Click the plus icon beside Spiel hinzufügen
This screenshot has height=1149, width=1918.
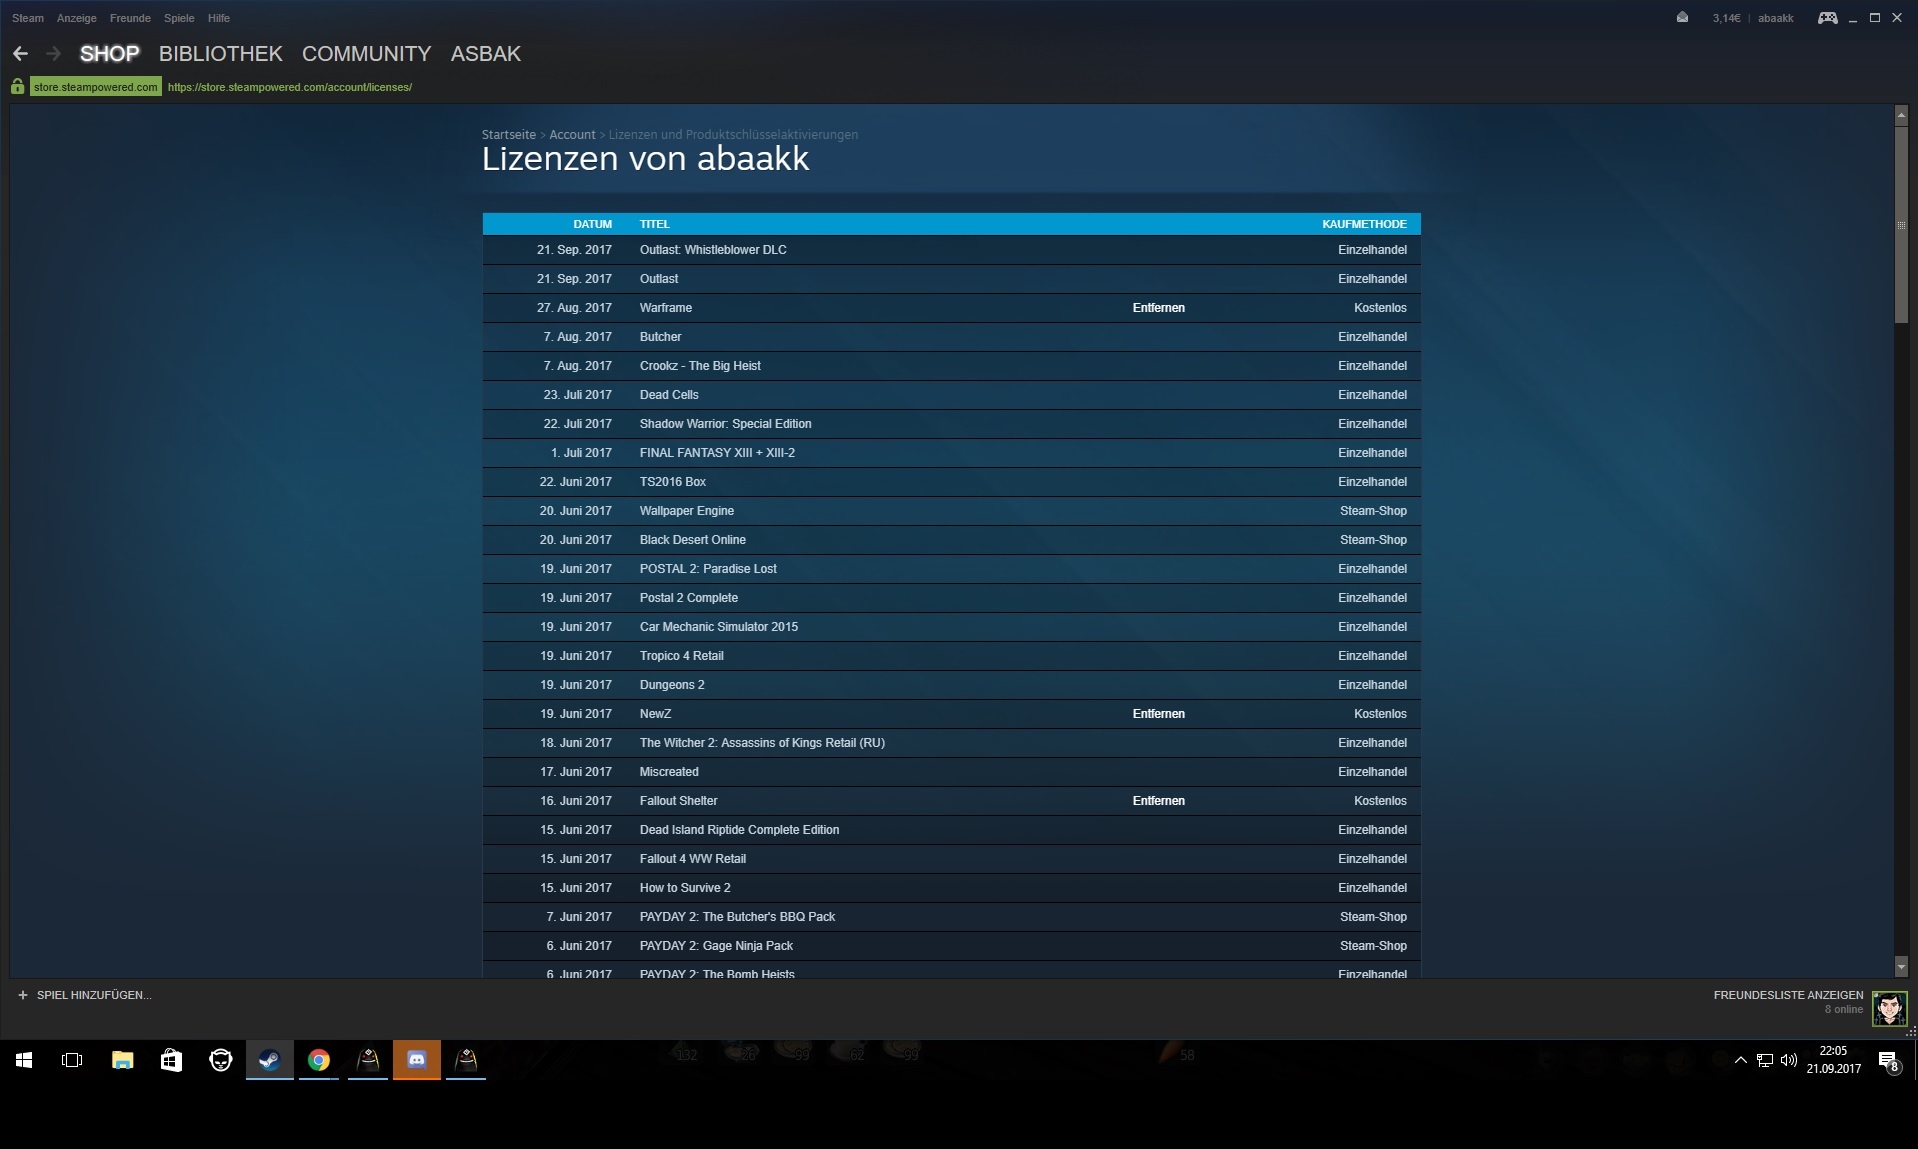23,995
